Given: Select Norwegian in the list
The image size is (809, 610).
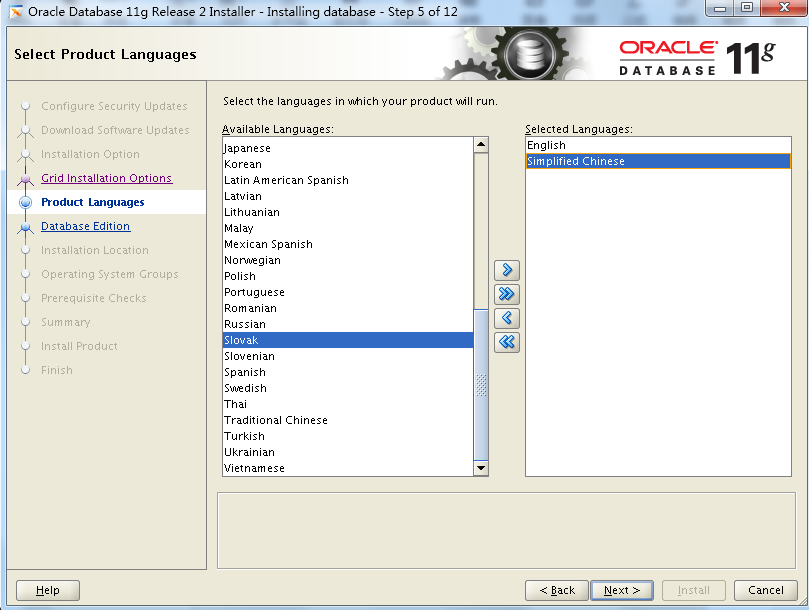Looking at the screenshot, I should pos(348,260).
